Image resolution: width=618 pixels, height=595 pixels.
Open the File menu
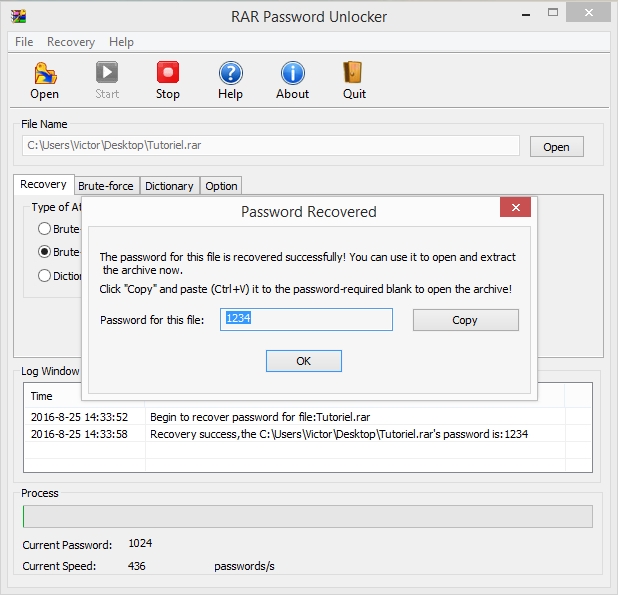[x=24, y=42]
